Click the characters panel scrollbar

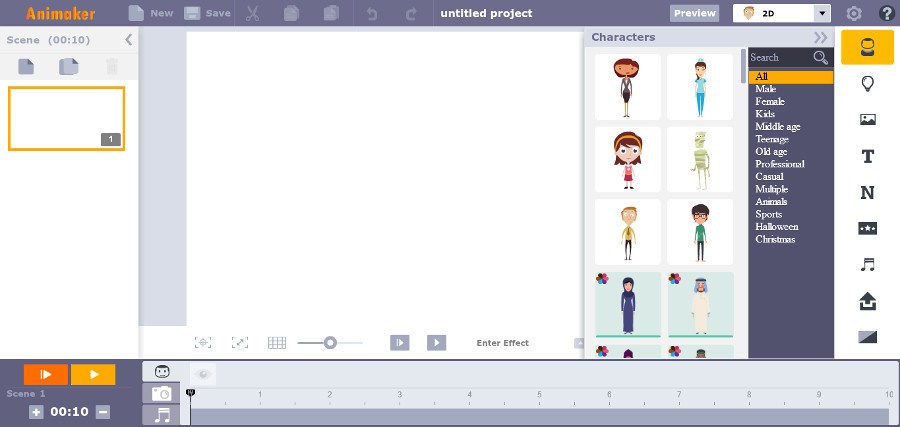[743, 66]
